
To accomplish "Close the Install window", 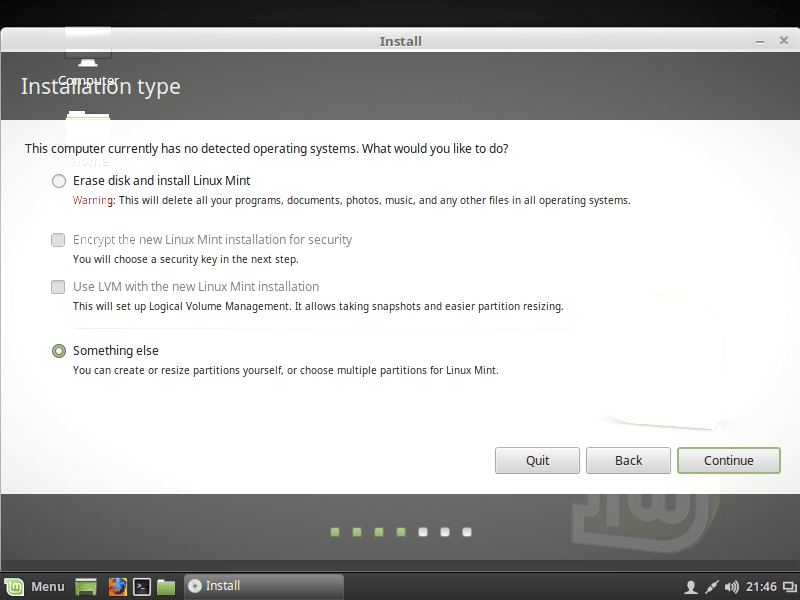I will [x=784, y=41].
